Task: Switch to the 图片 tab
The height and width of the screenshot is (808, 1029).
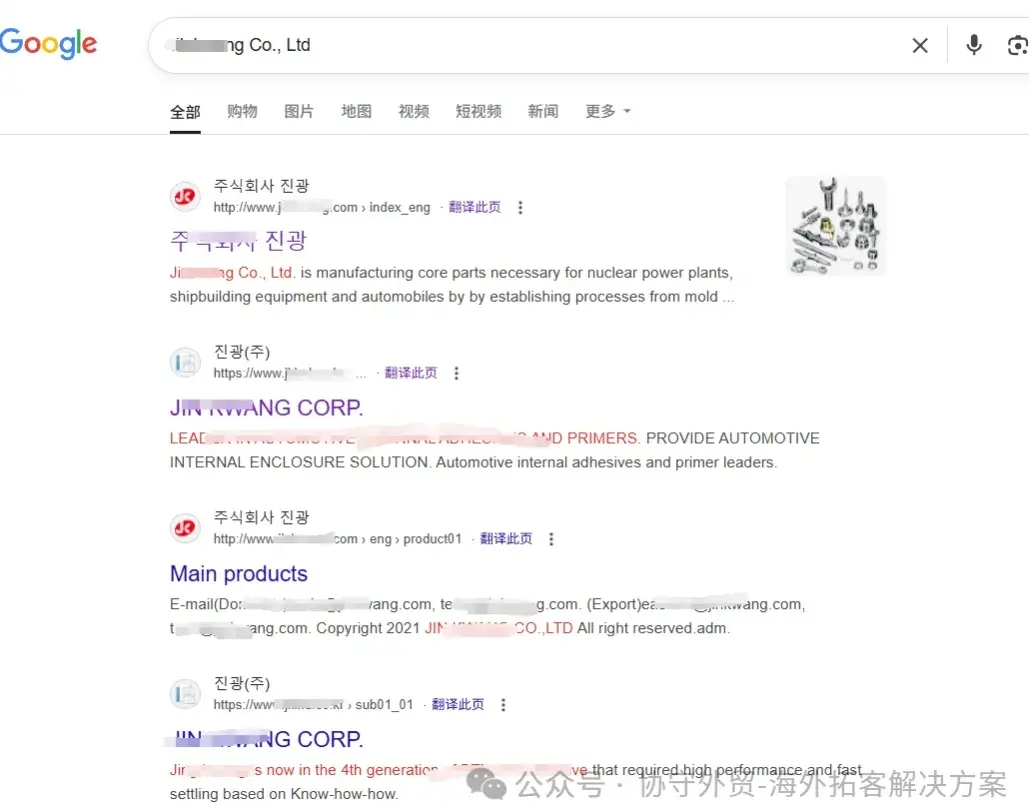Action: tap(299, 112)
